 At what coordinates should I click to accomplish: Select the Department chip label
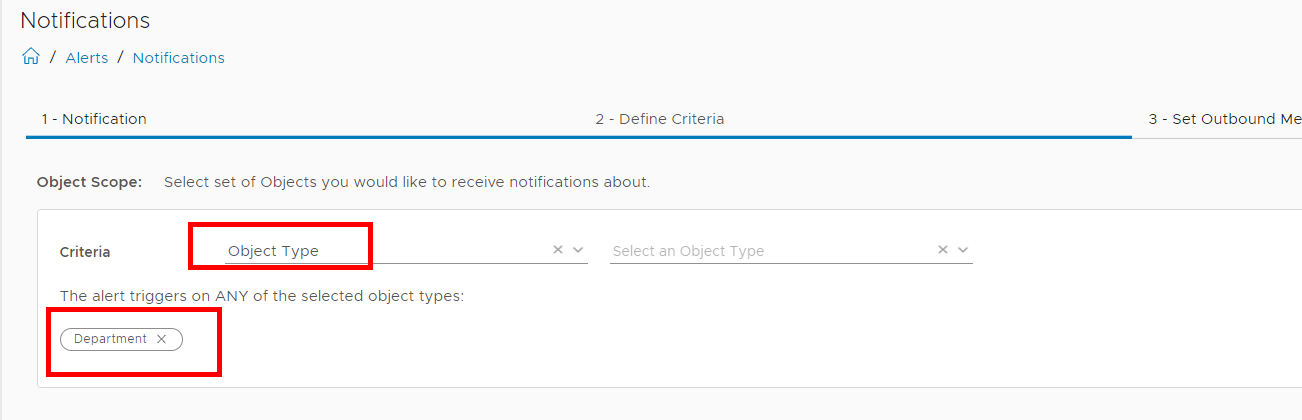[110, 339]
